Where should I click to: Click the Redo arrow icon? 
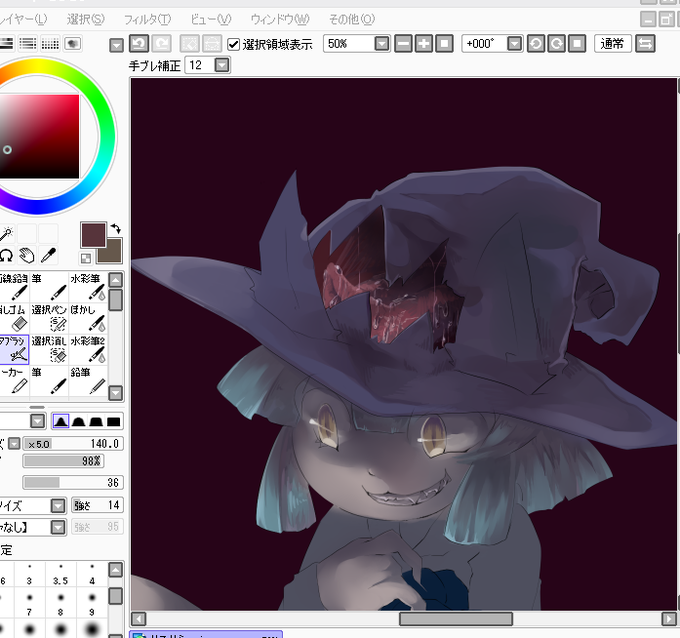pos(162,44)
